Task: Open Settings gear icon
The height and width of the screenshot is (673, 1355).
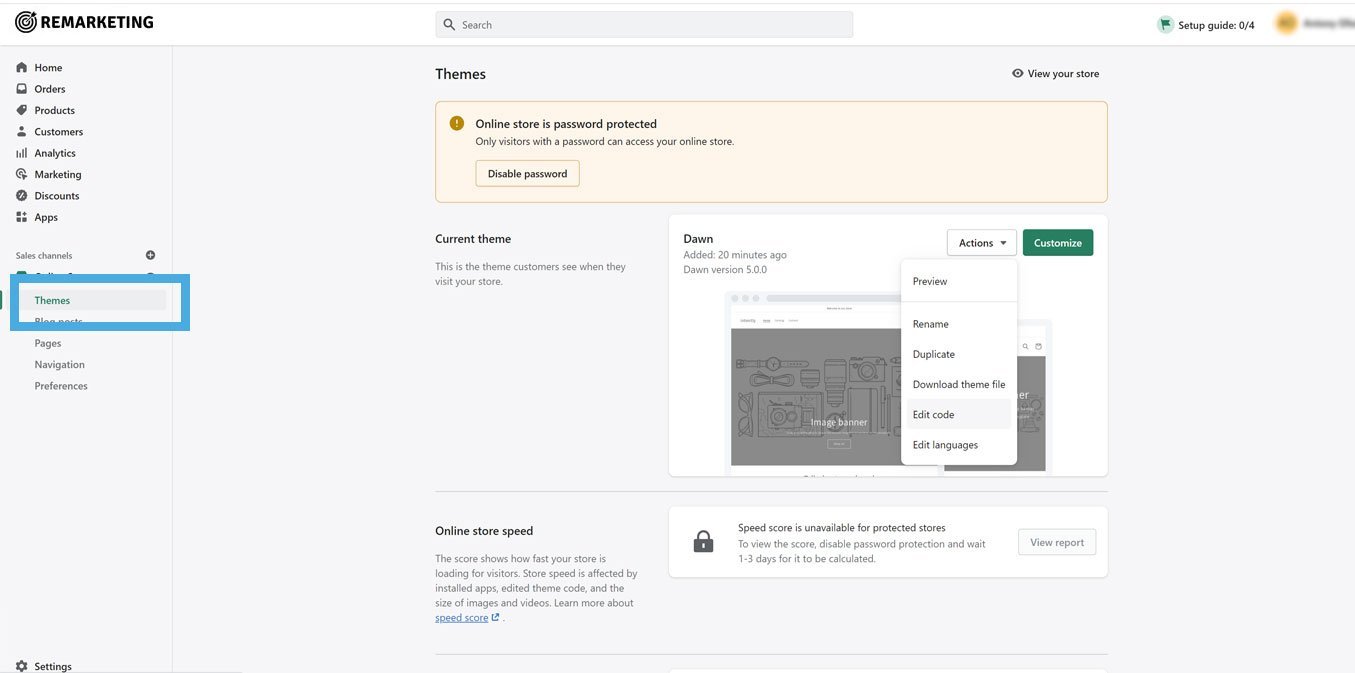Action: 22,666
